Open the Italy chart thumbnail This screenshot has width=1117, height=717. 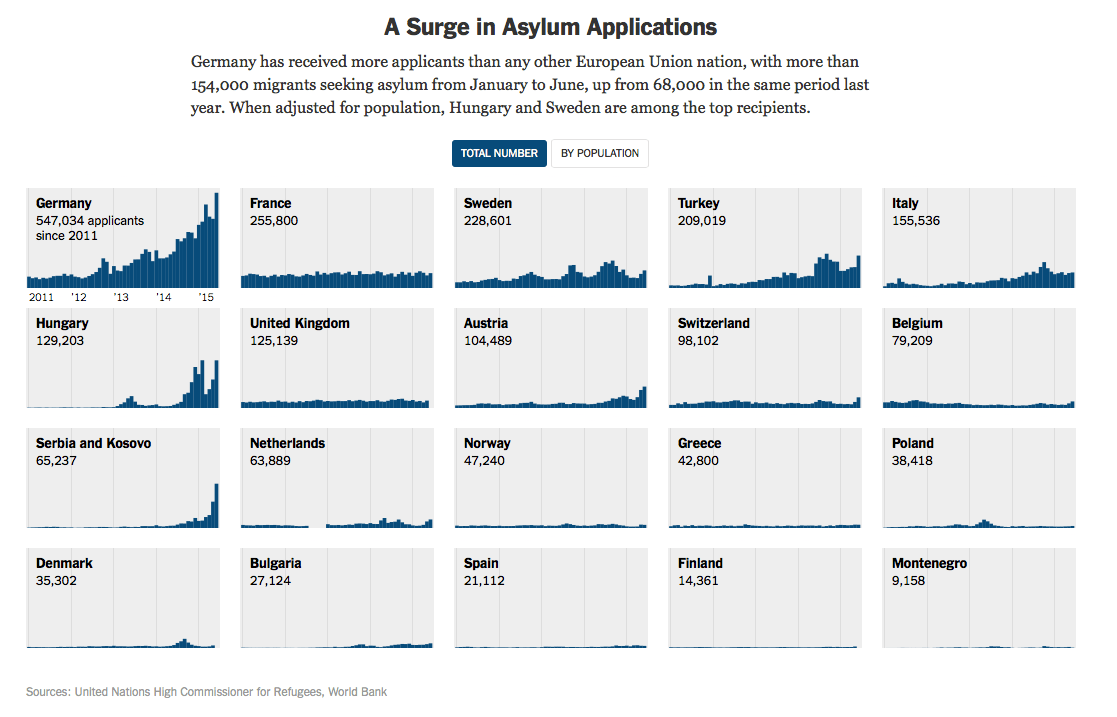click(x=979, y=238)
